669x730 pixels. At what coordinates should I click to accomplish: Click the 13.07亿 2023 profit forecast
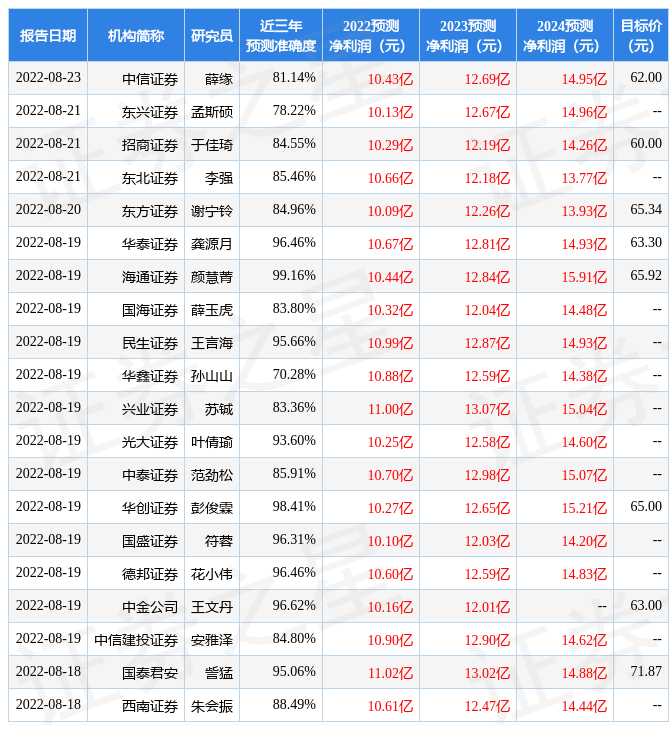(487, 410)
